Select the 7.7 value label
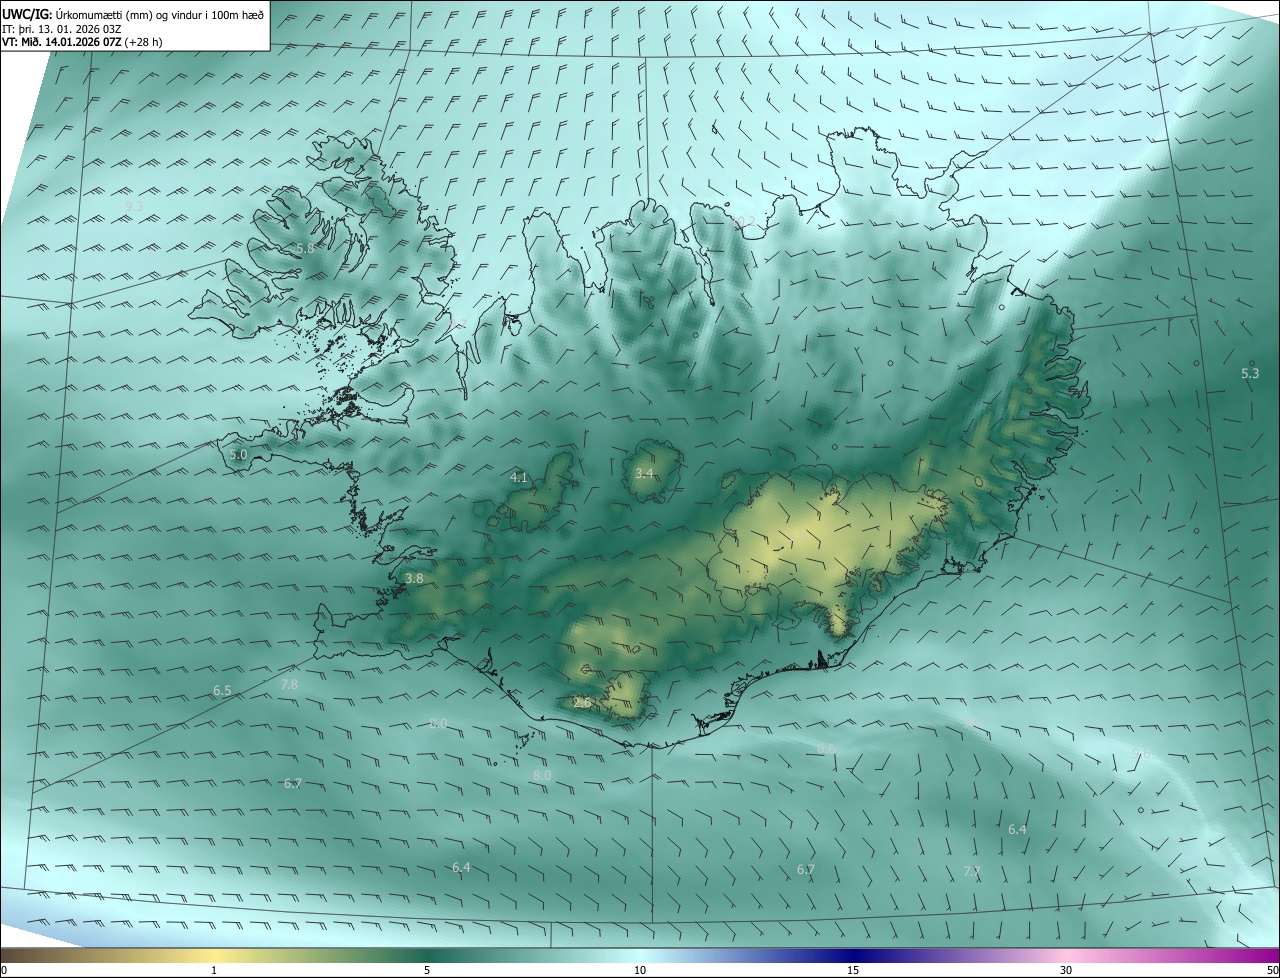Viewport: 1280px width, 978px height. point(972,872)
